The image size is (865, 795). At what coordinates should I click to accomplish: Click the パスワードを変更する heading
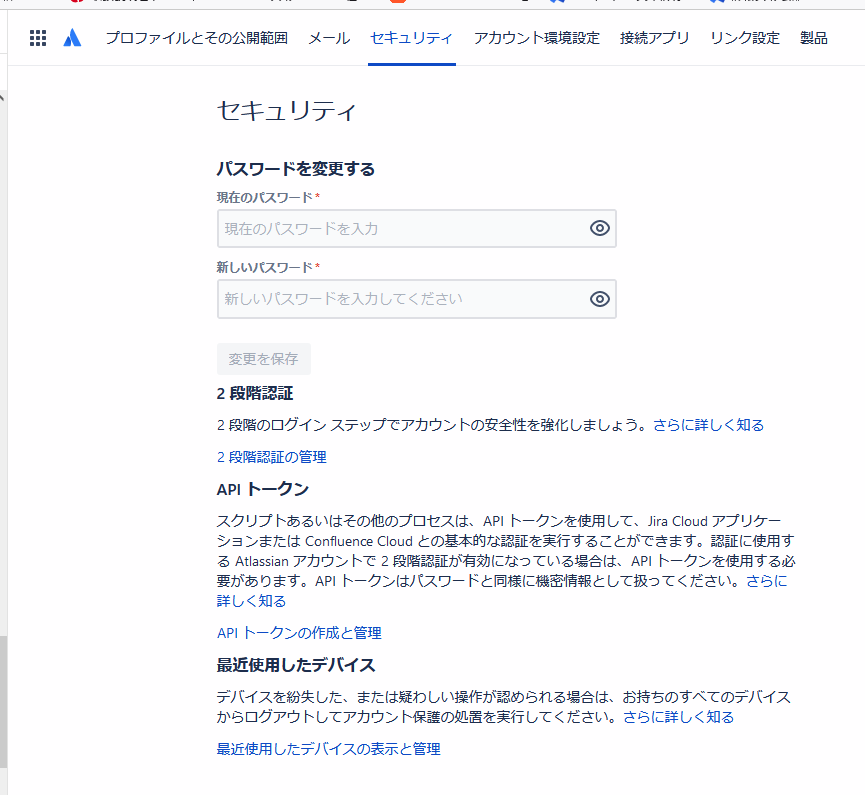[x=296, y=169]
